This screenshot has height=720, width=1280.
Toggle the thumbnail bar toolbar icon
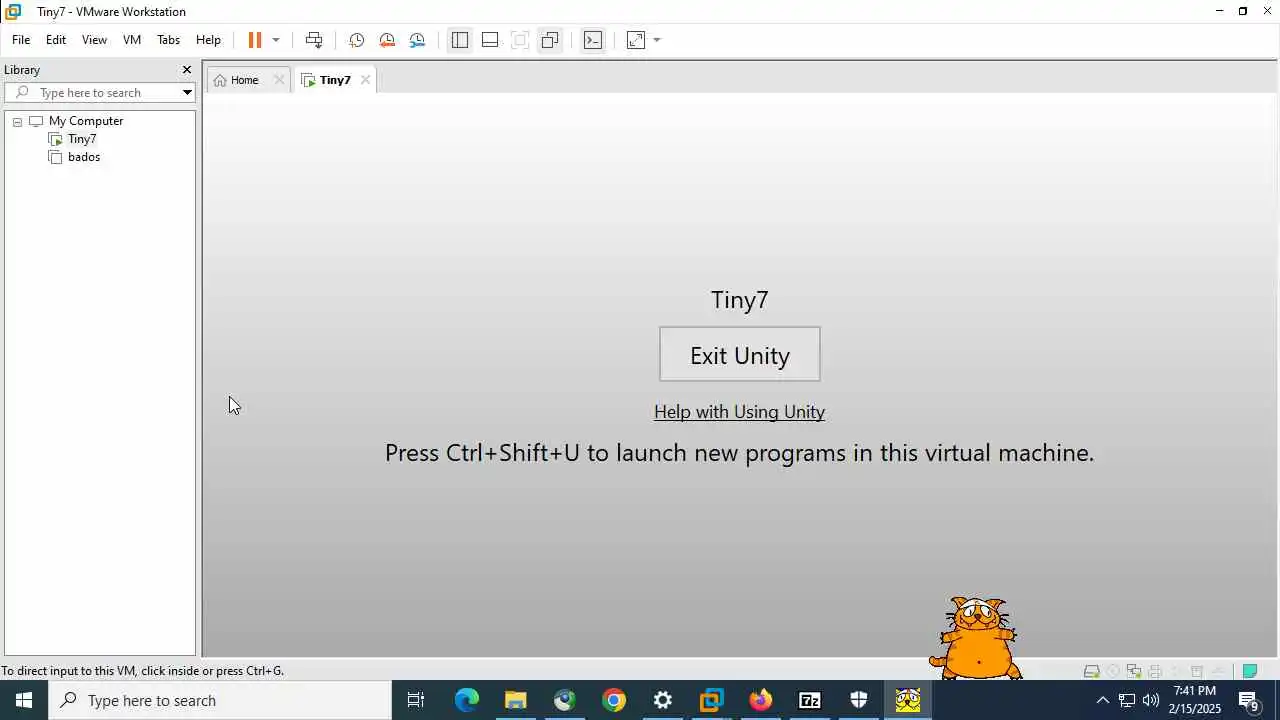click(x=490, y=40)
